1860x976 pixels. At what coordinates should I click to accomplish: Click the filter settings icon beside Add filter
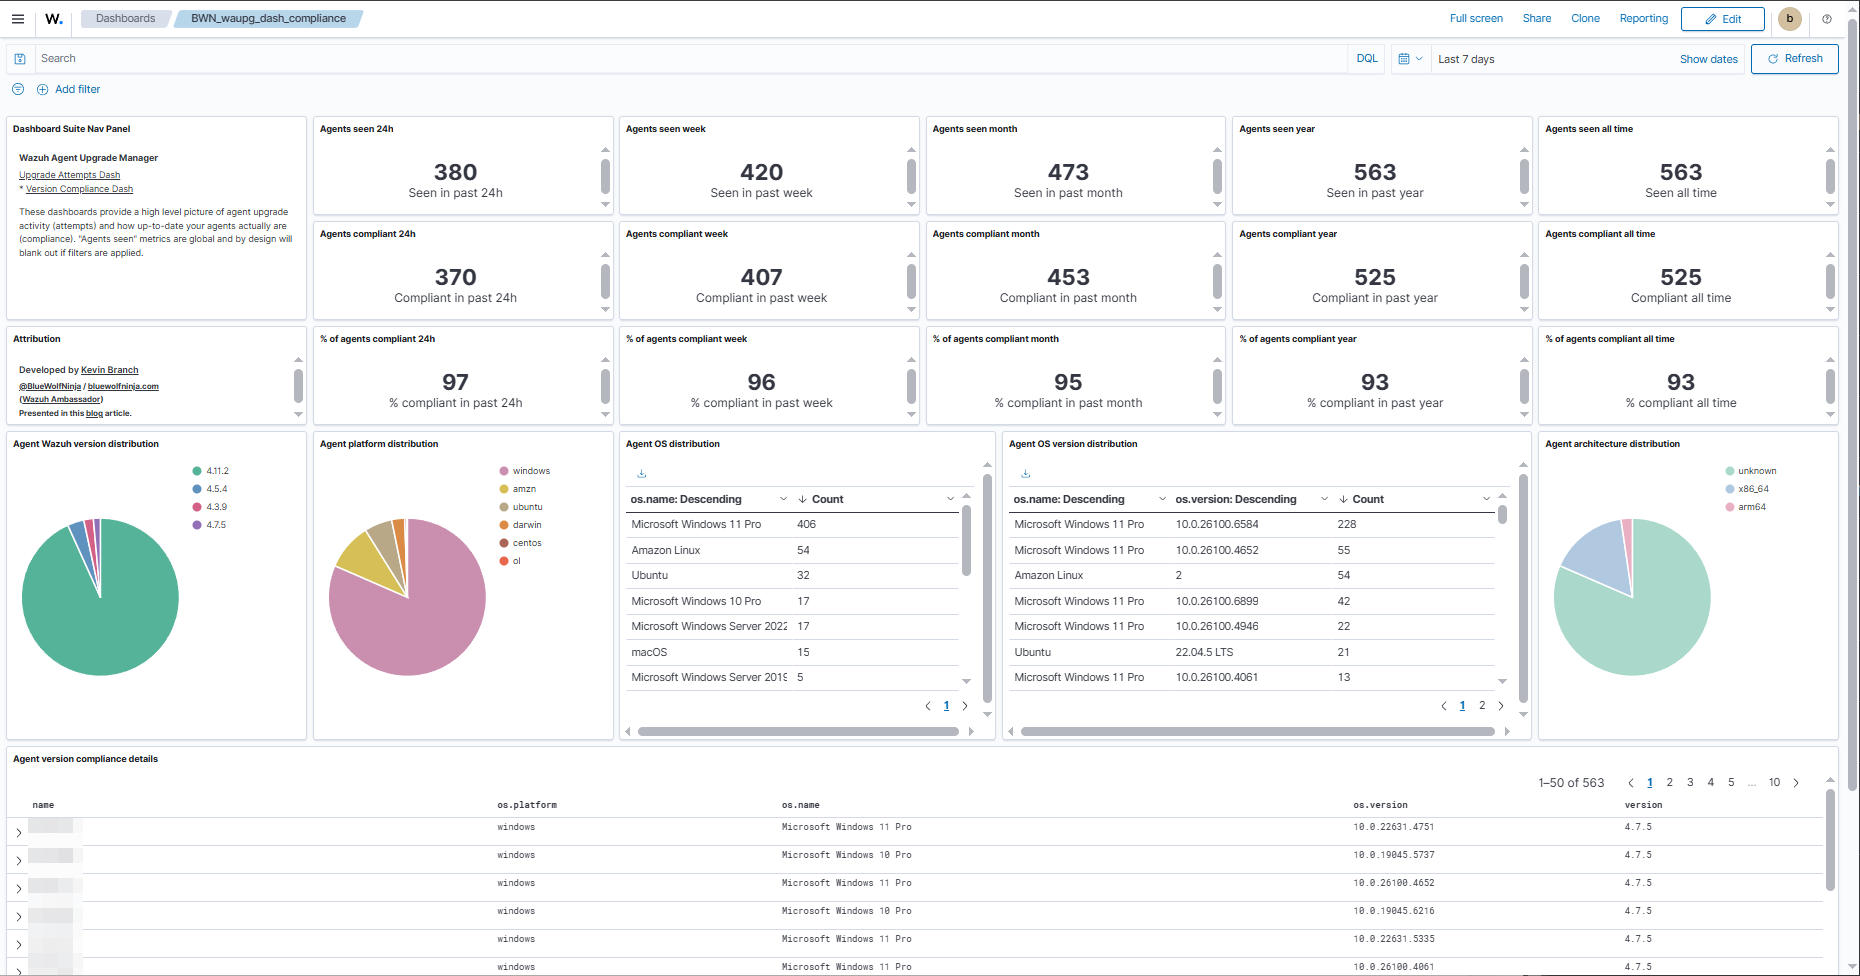(x=17, y=89)
